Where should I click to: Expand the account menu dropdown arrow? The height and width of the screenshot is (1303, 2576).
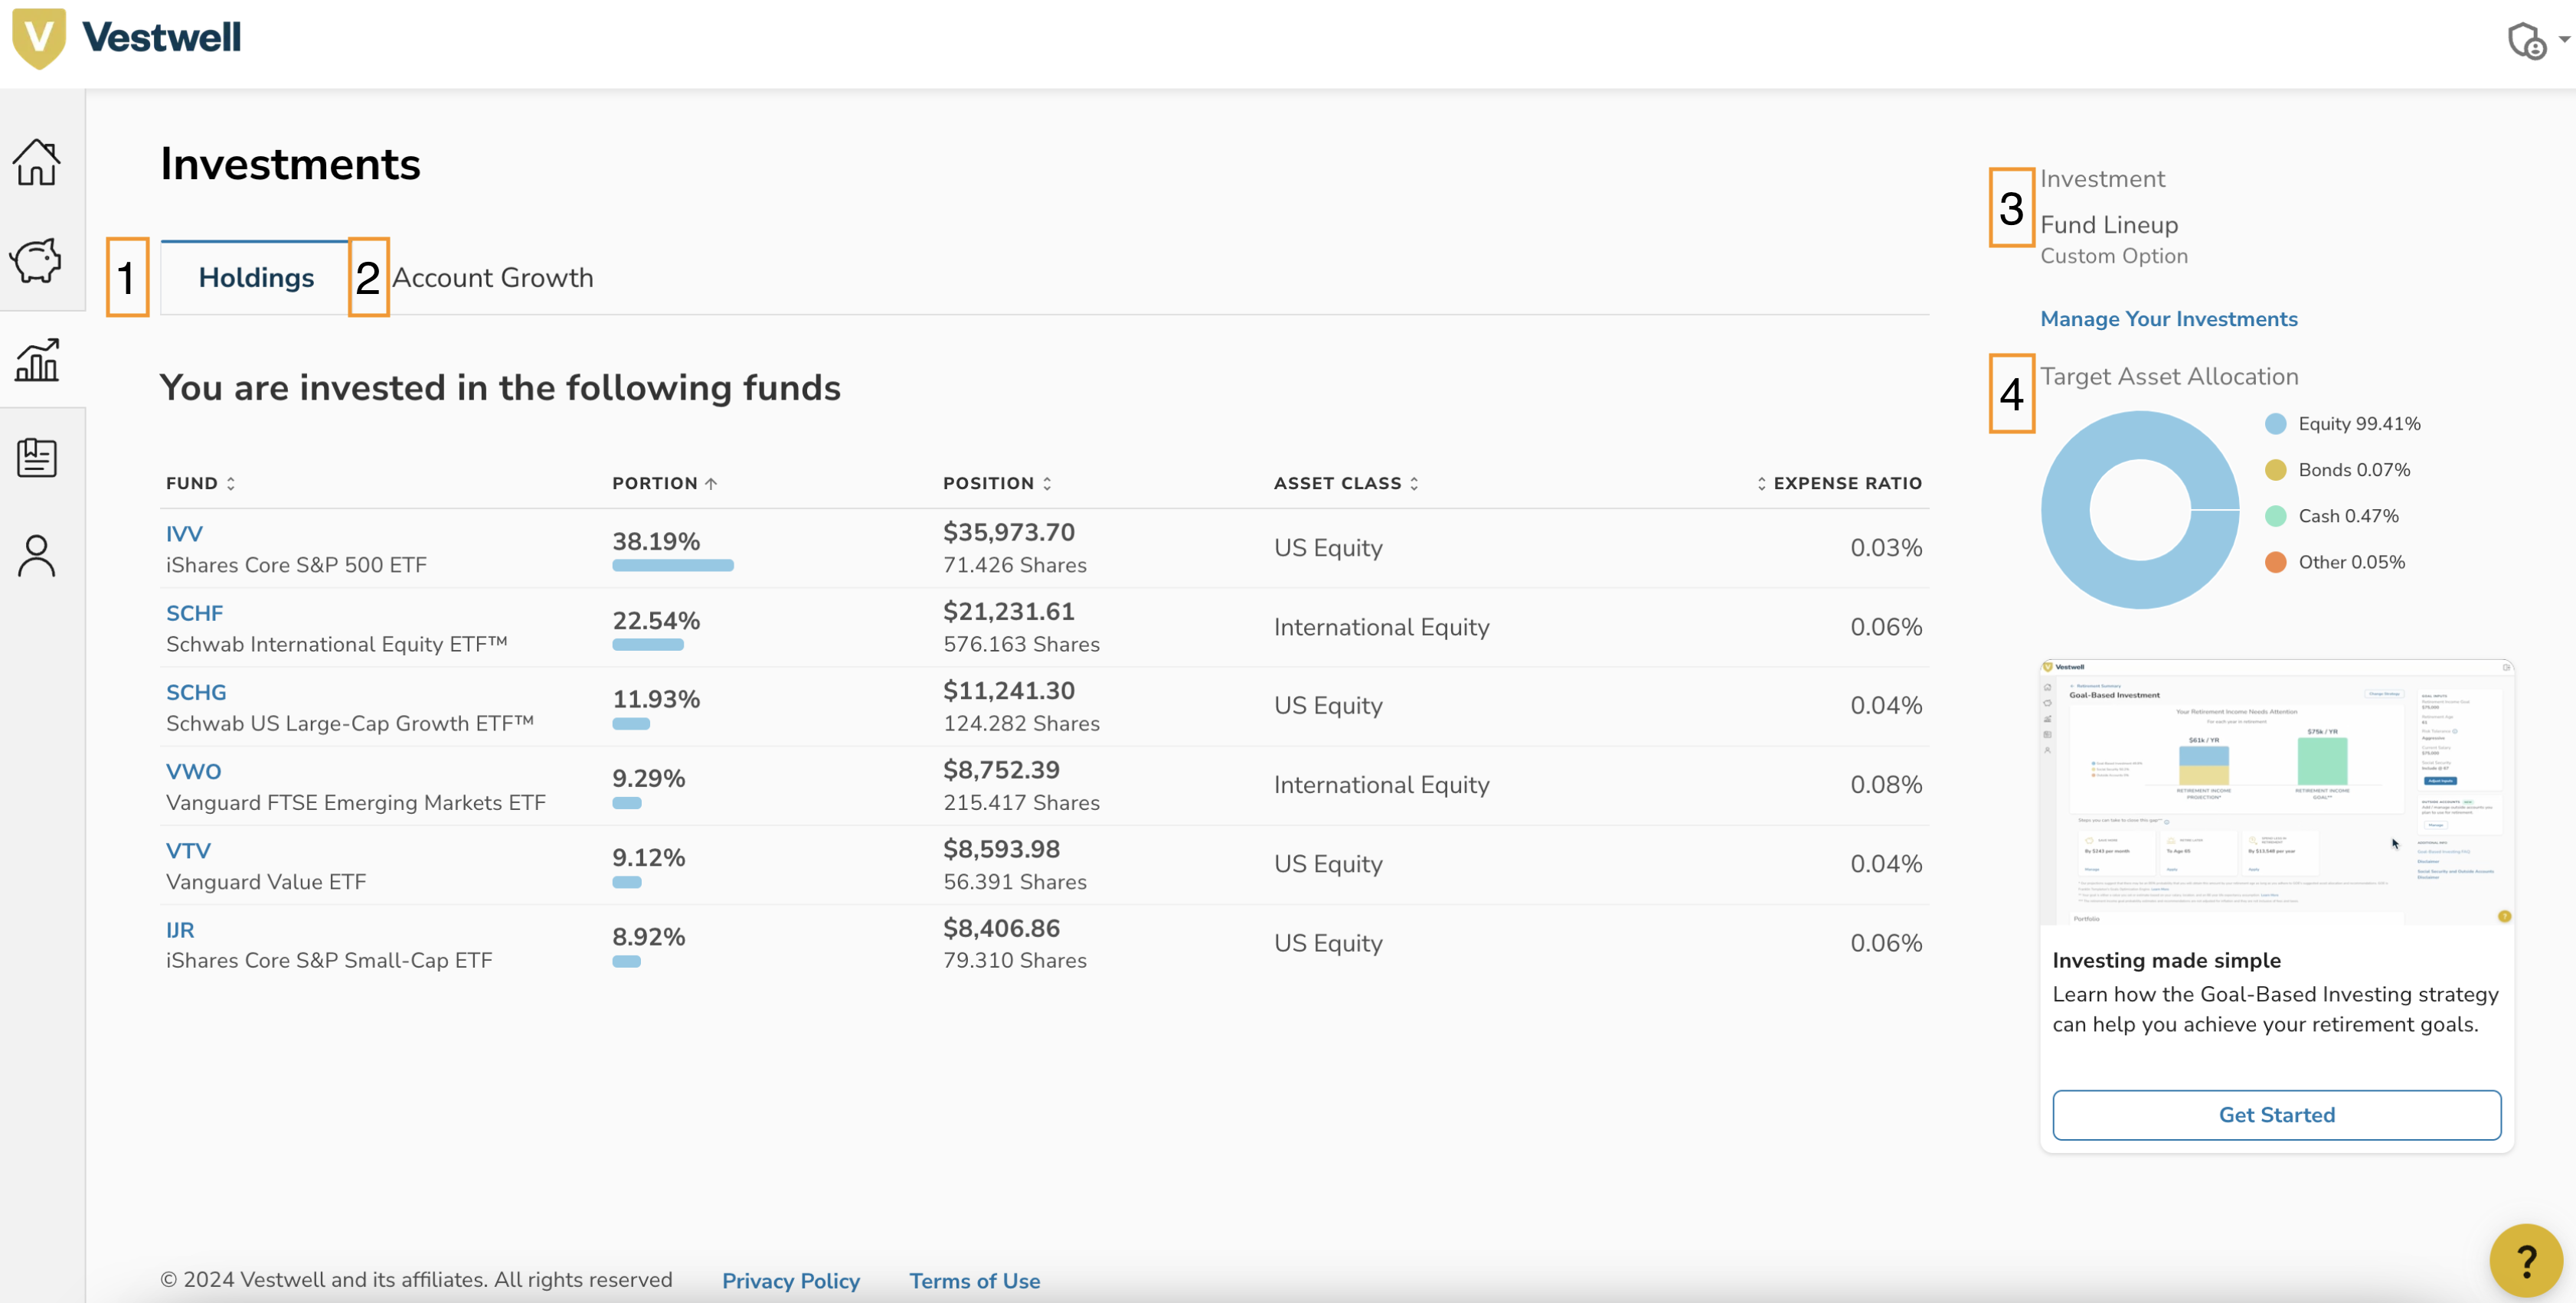click(x=2564, y=39)
